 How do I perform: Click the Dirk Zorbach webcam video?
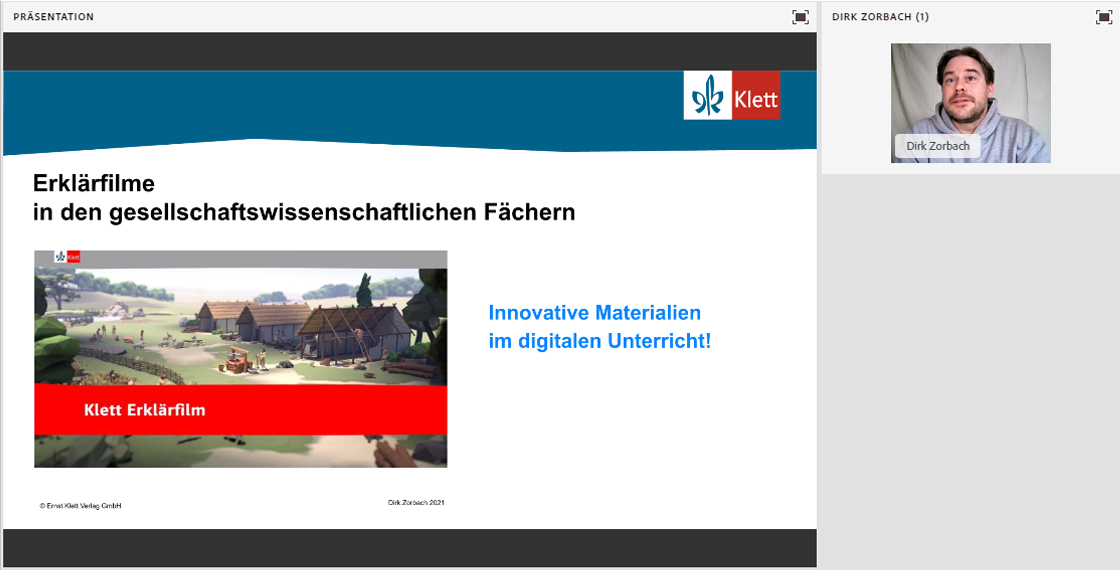[x=971, y=103]
